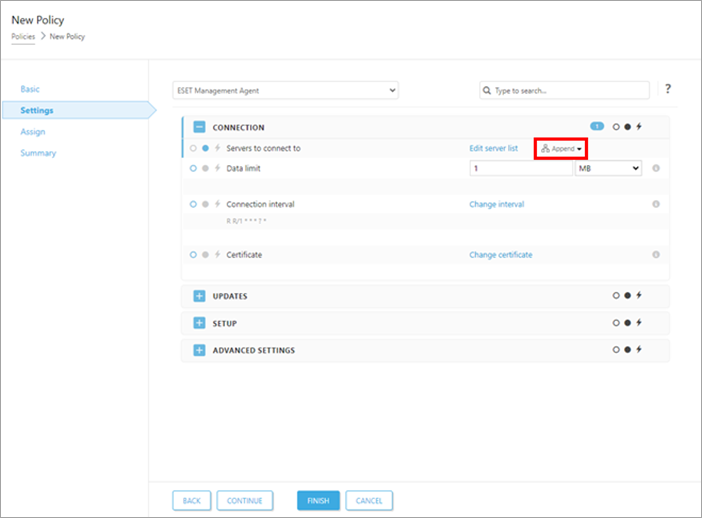Click the Force lightning icon in CONNECTION header
Viewport: 702px width, 518px height.
639,127
